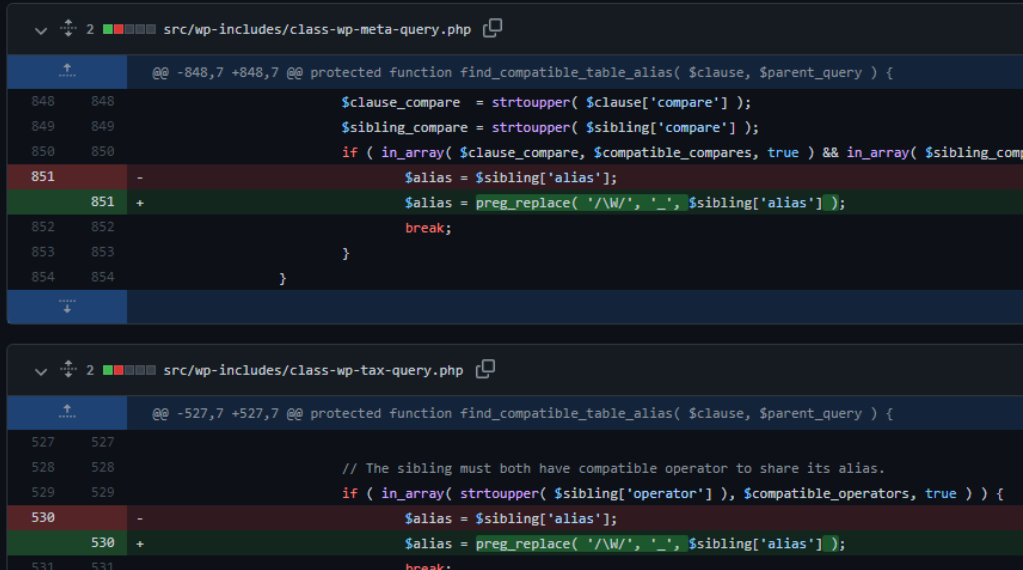Expand all lines in class-wp-meta-query.php
The width and height of the screenshot is (1023, 570).
[68, 29]
